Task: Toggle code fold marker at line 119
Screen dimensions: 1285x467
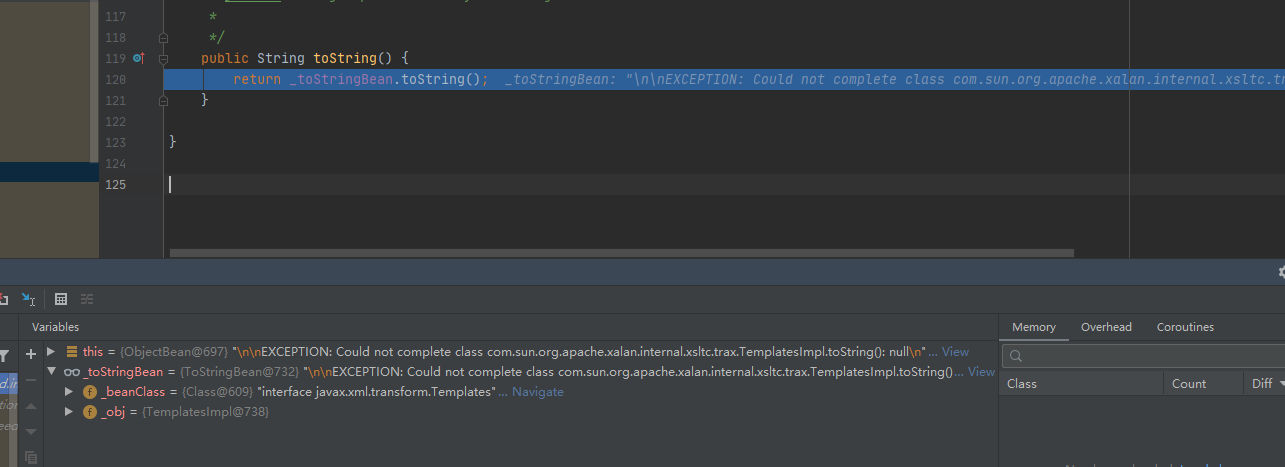Action: click(163, 59)
